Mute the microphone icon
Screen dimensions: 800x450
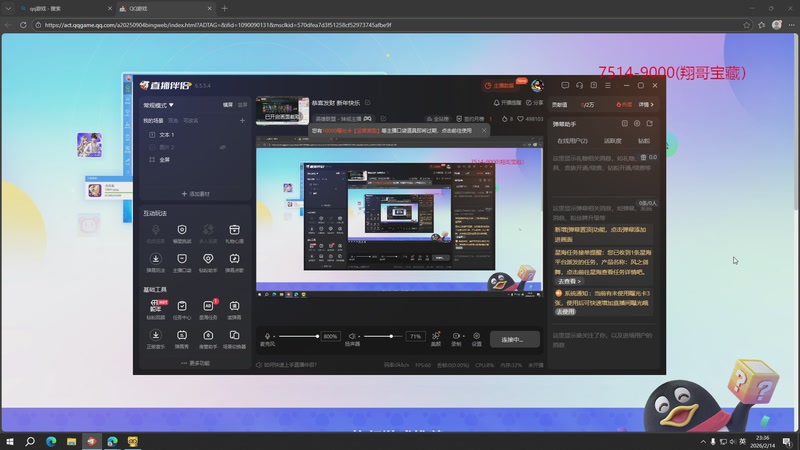[267, 336]
